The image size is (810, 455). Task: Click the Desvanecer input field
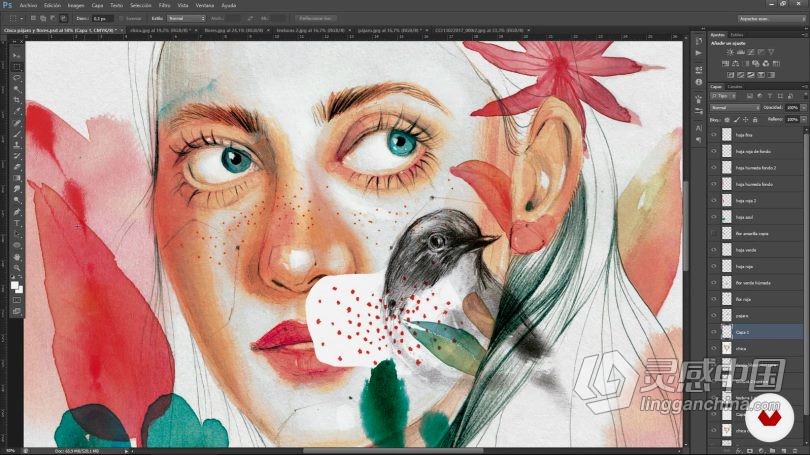coord(102,19)
